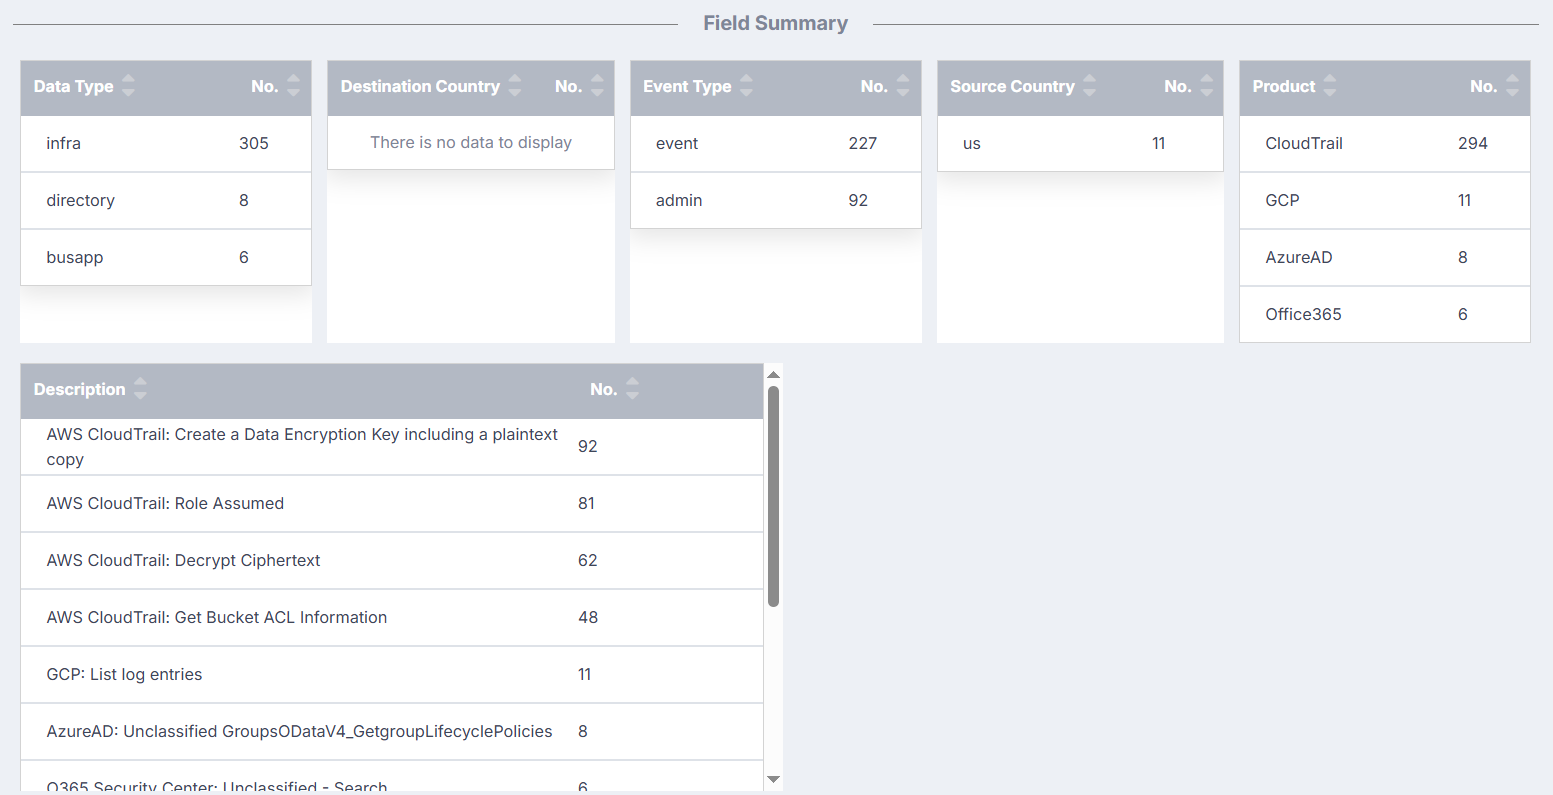Sort by Description column icon
This screenshot has height=795, width=1553.
click(140, 389)
